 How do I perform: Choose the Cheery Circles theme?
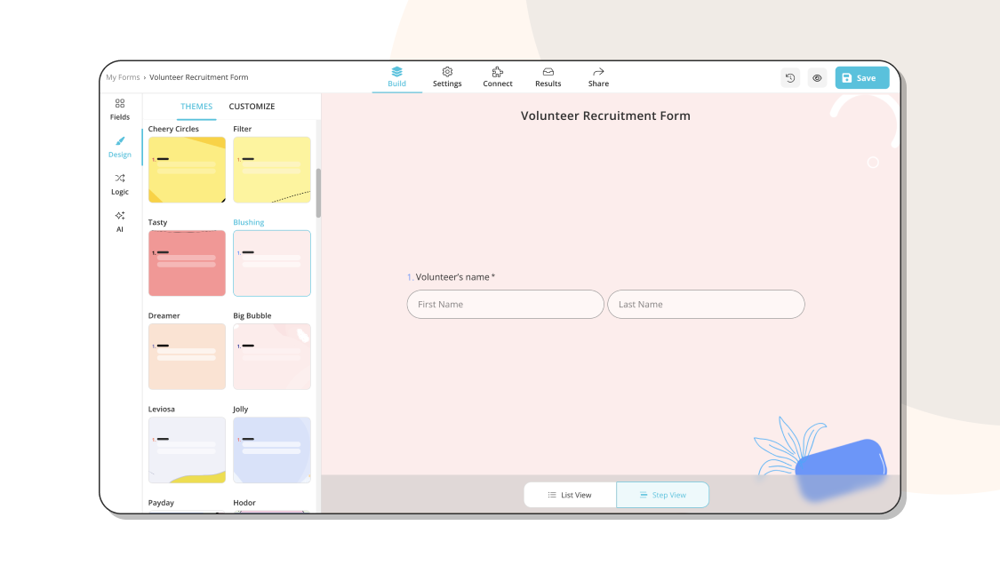187,170
